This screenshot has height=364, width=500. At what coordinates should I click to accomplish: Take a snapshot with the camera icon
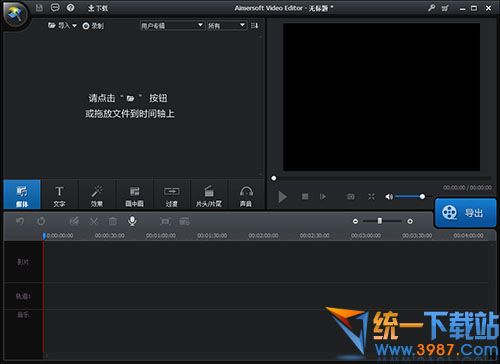coord(351,197)
